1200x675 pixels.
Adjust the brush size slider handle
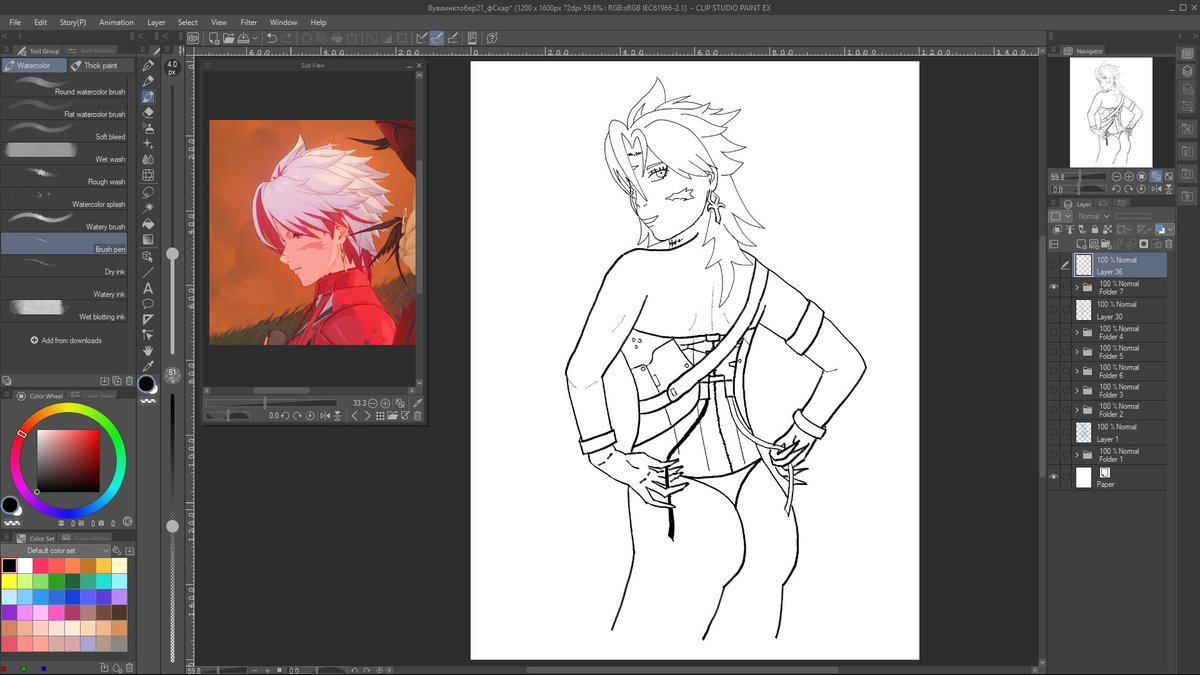point(172,255)
